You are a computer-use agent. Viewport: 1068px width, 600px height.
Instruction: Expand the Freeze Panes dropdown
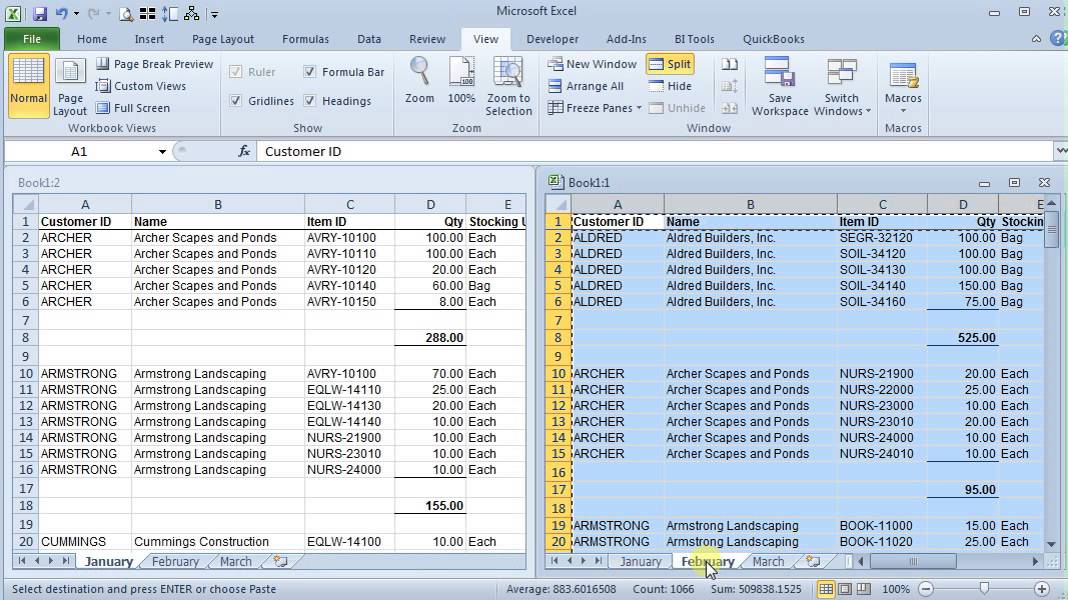coord(639,108)
